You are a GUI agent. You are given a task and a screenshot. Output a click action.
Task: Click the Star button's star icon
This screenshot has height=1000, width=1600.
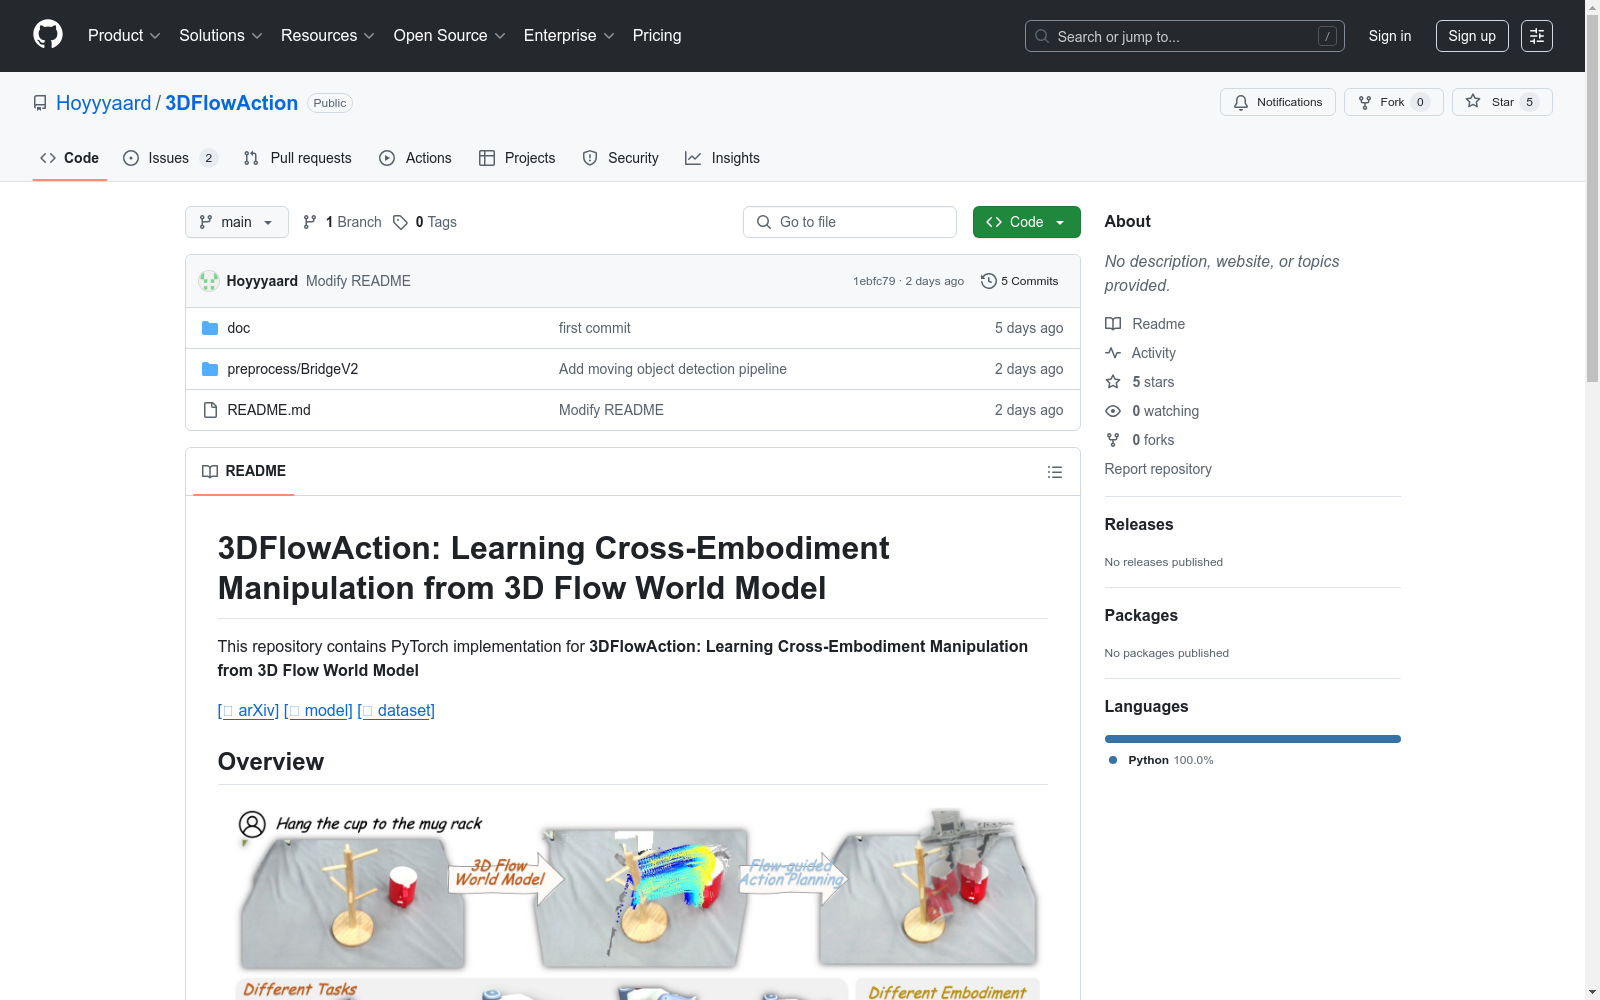(x=1473, y=101)
